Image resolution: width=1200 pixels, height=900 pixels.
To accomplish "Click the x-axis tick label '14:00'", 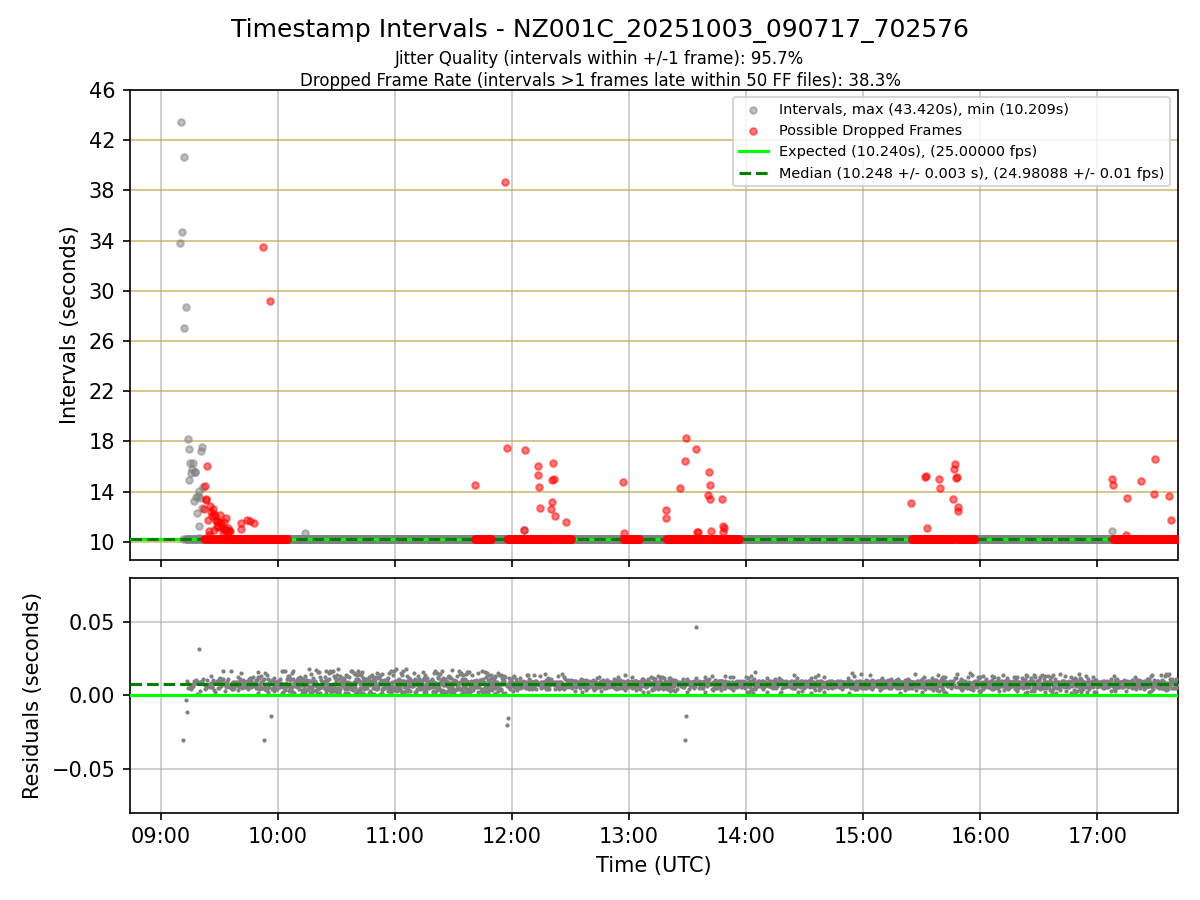I will 746,836.
